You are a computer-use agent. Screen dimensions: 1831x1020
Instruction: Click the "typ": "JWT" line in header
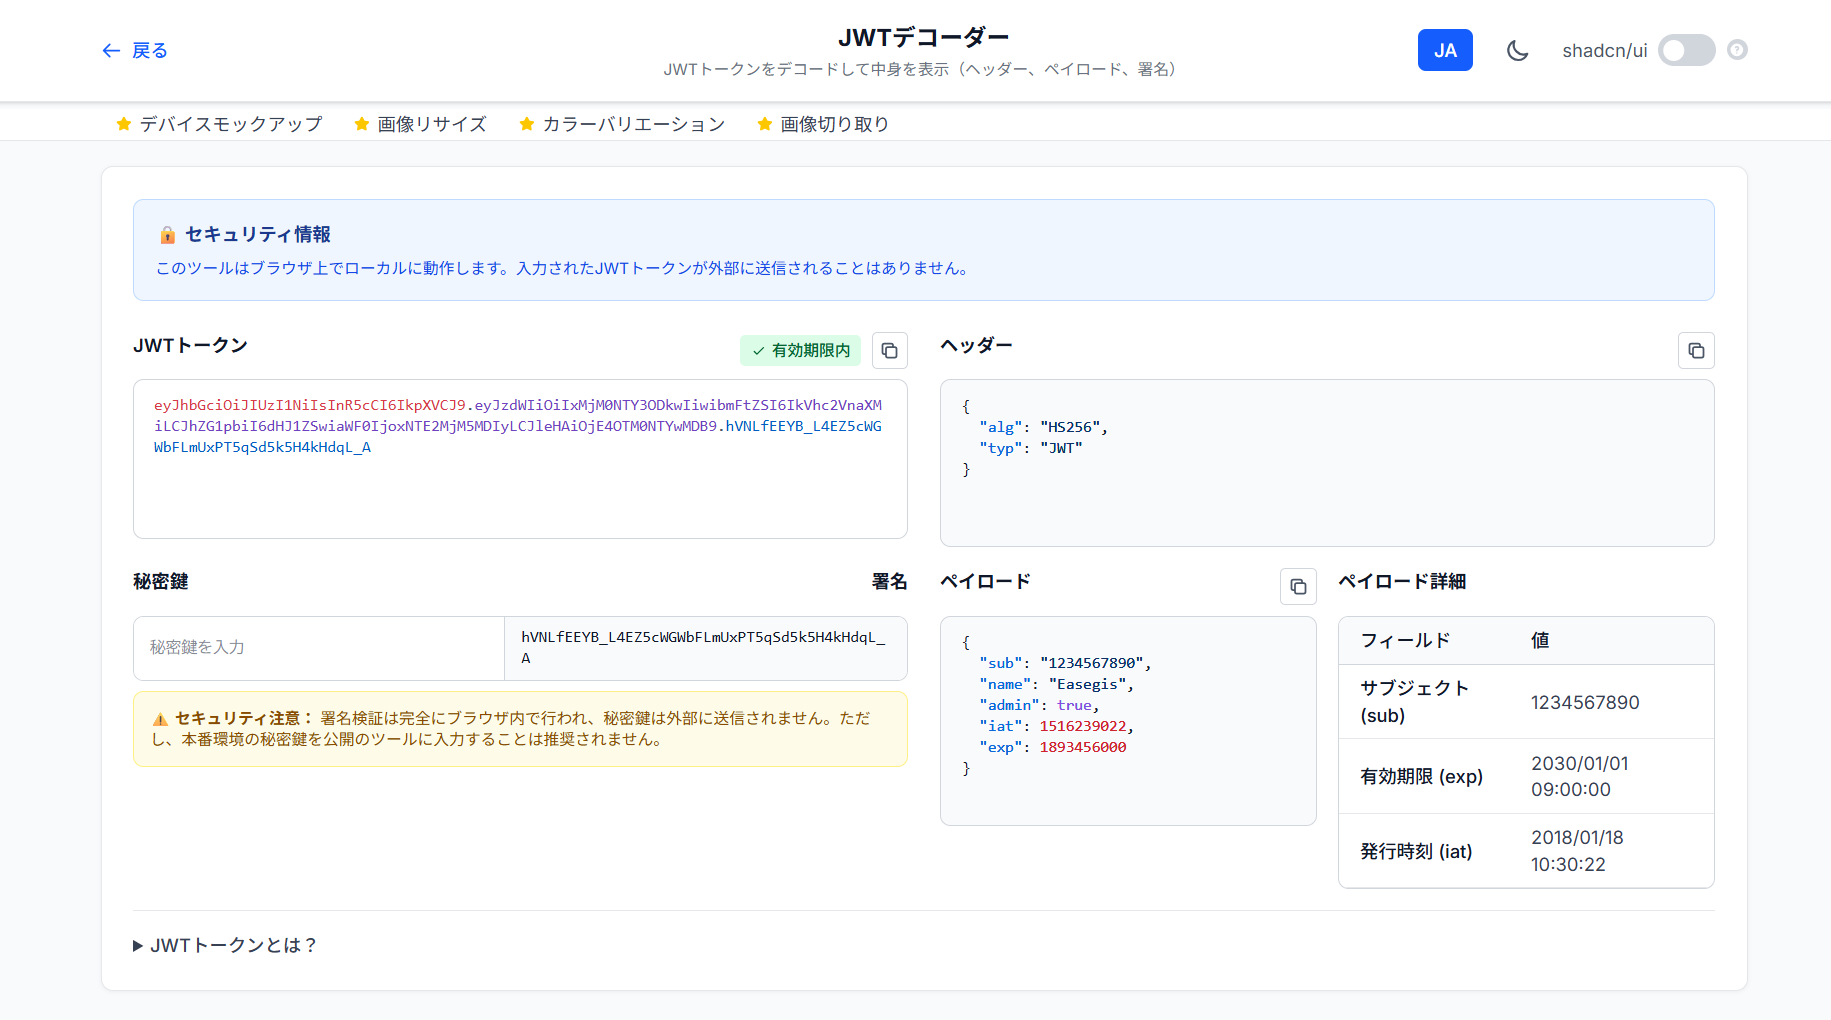[x=1031, y=449]
